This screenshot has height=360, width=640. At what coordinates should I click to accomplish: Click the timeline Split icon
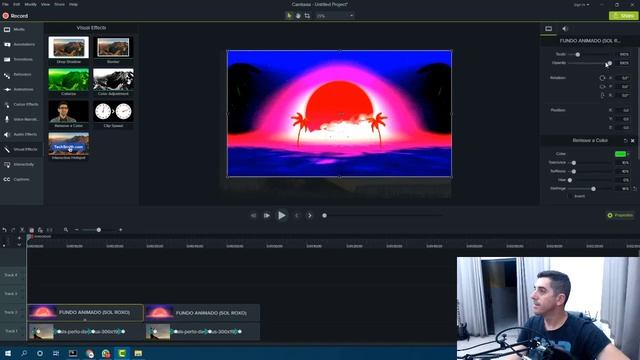[49, 230]
